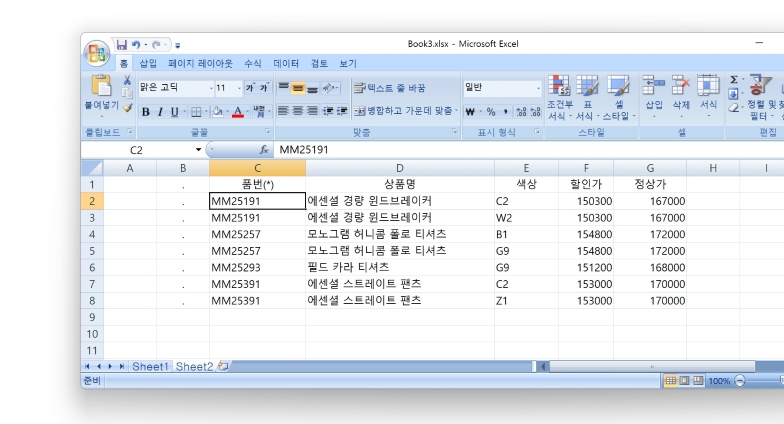
Task: Expand the number format dropdown 일반
Action: 538,88
